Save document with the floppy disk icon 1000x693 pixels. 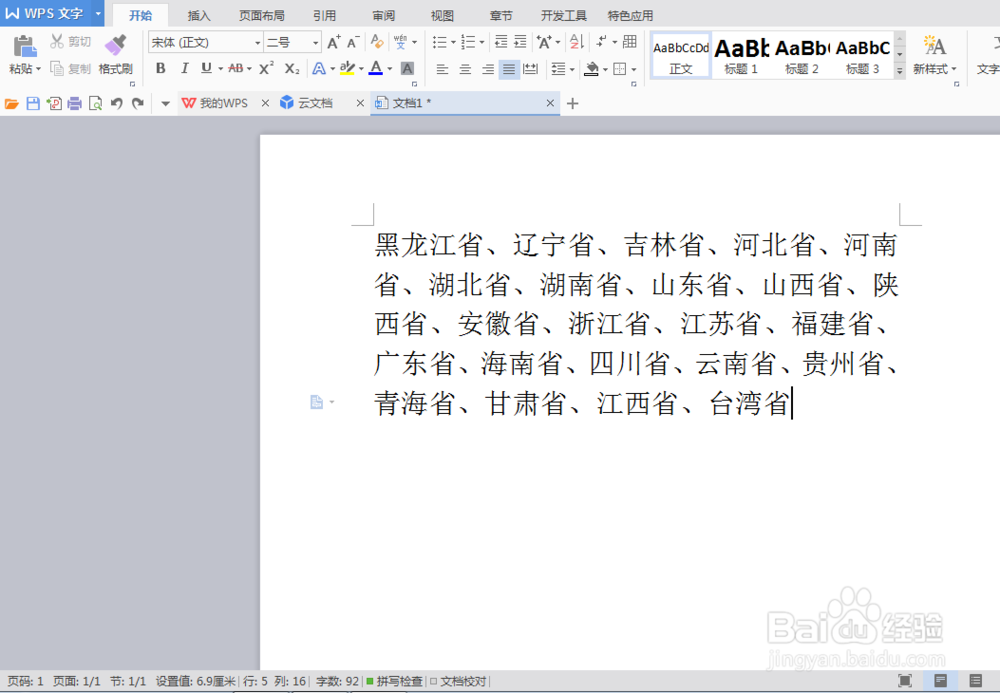pyautogui.click(x=33, y=103)
